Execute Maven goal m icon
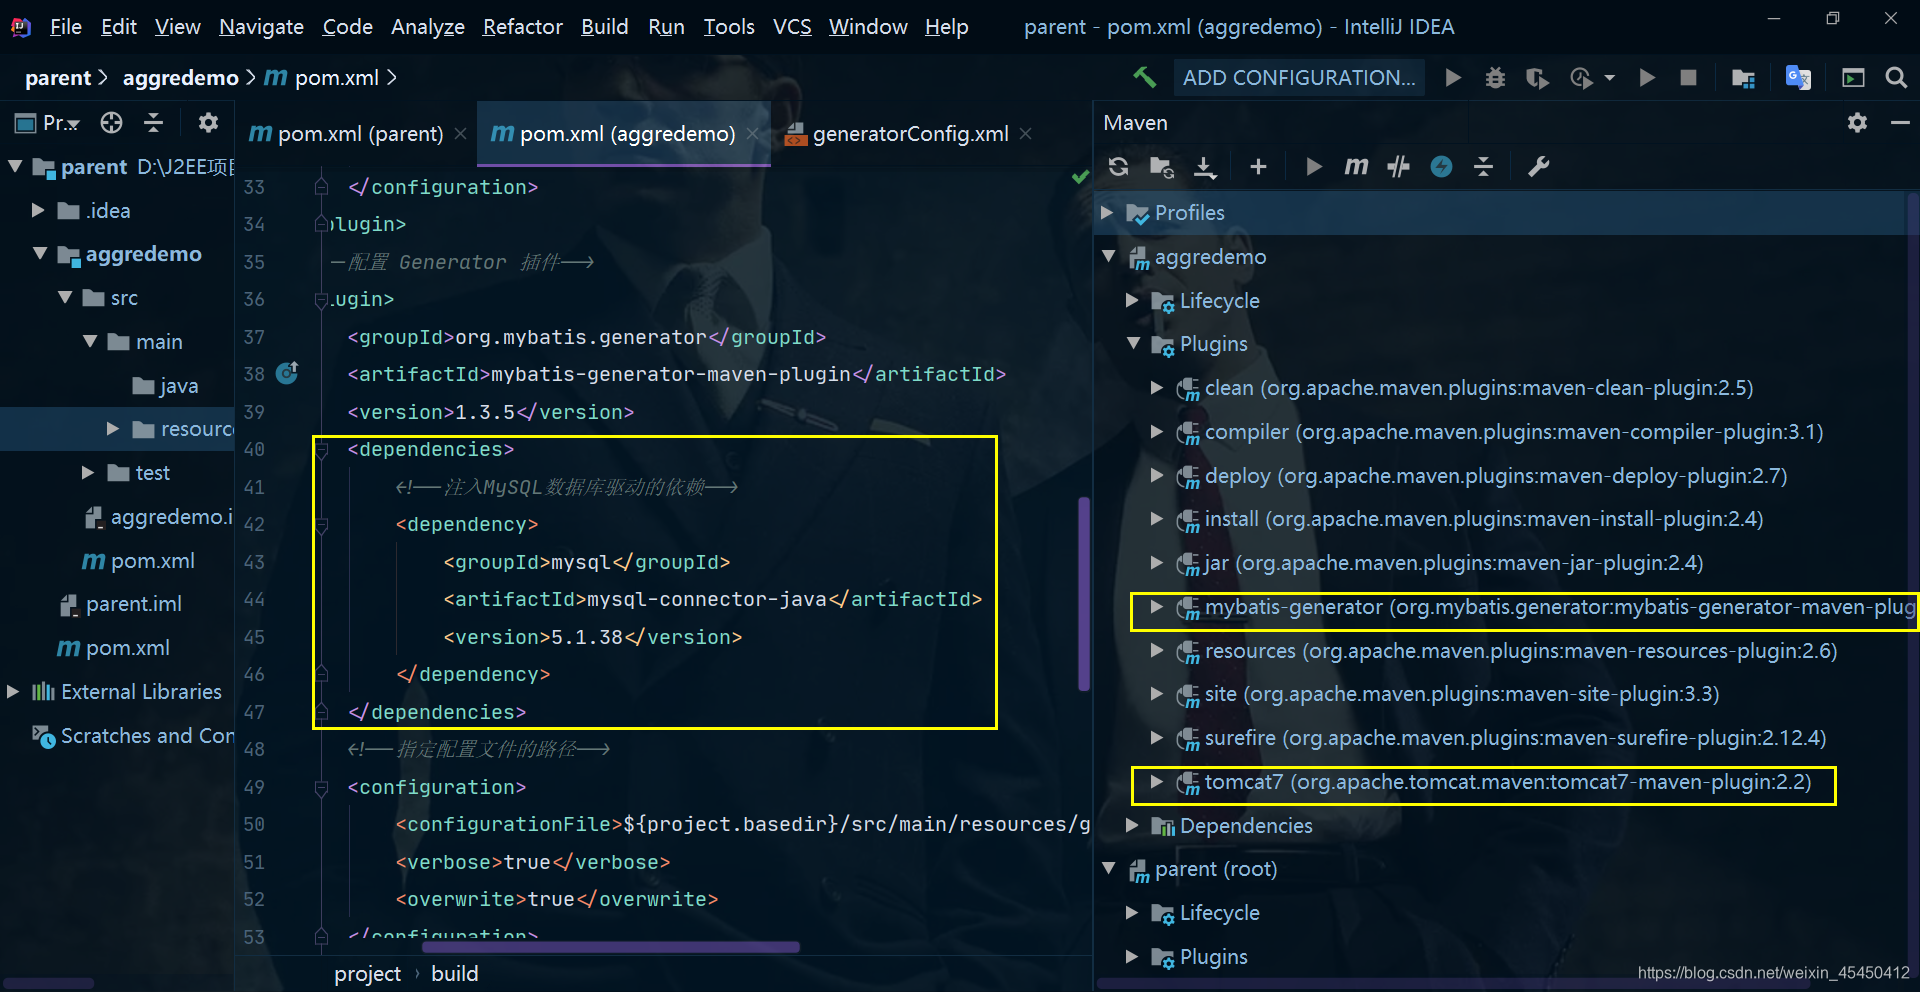This screenshot has height=992, width=1920. 1356,167
